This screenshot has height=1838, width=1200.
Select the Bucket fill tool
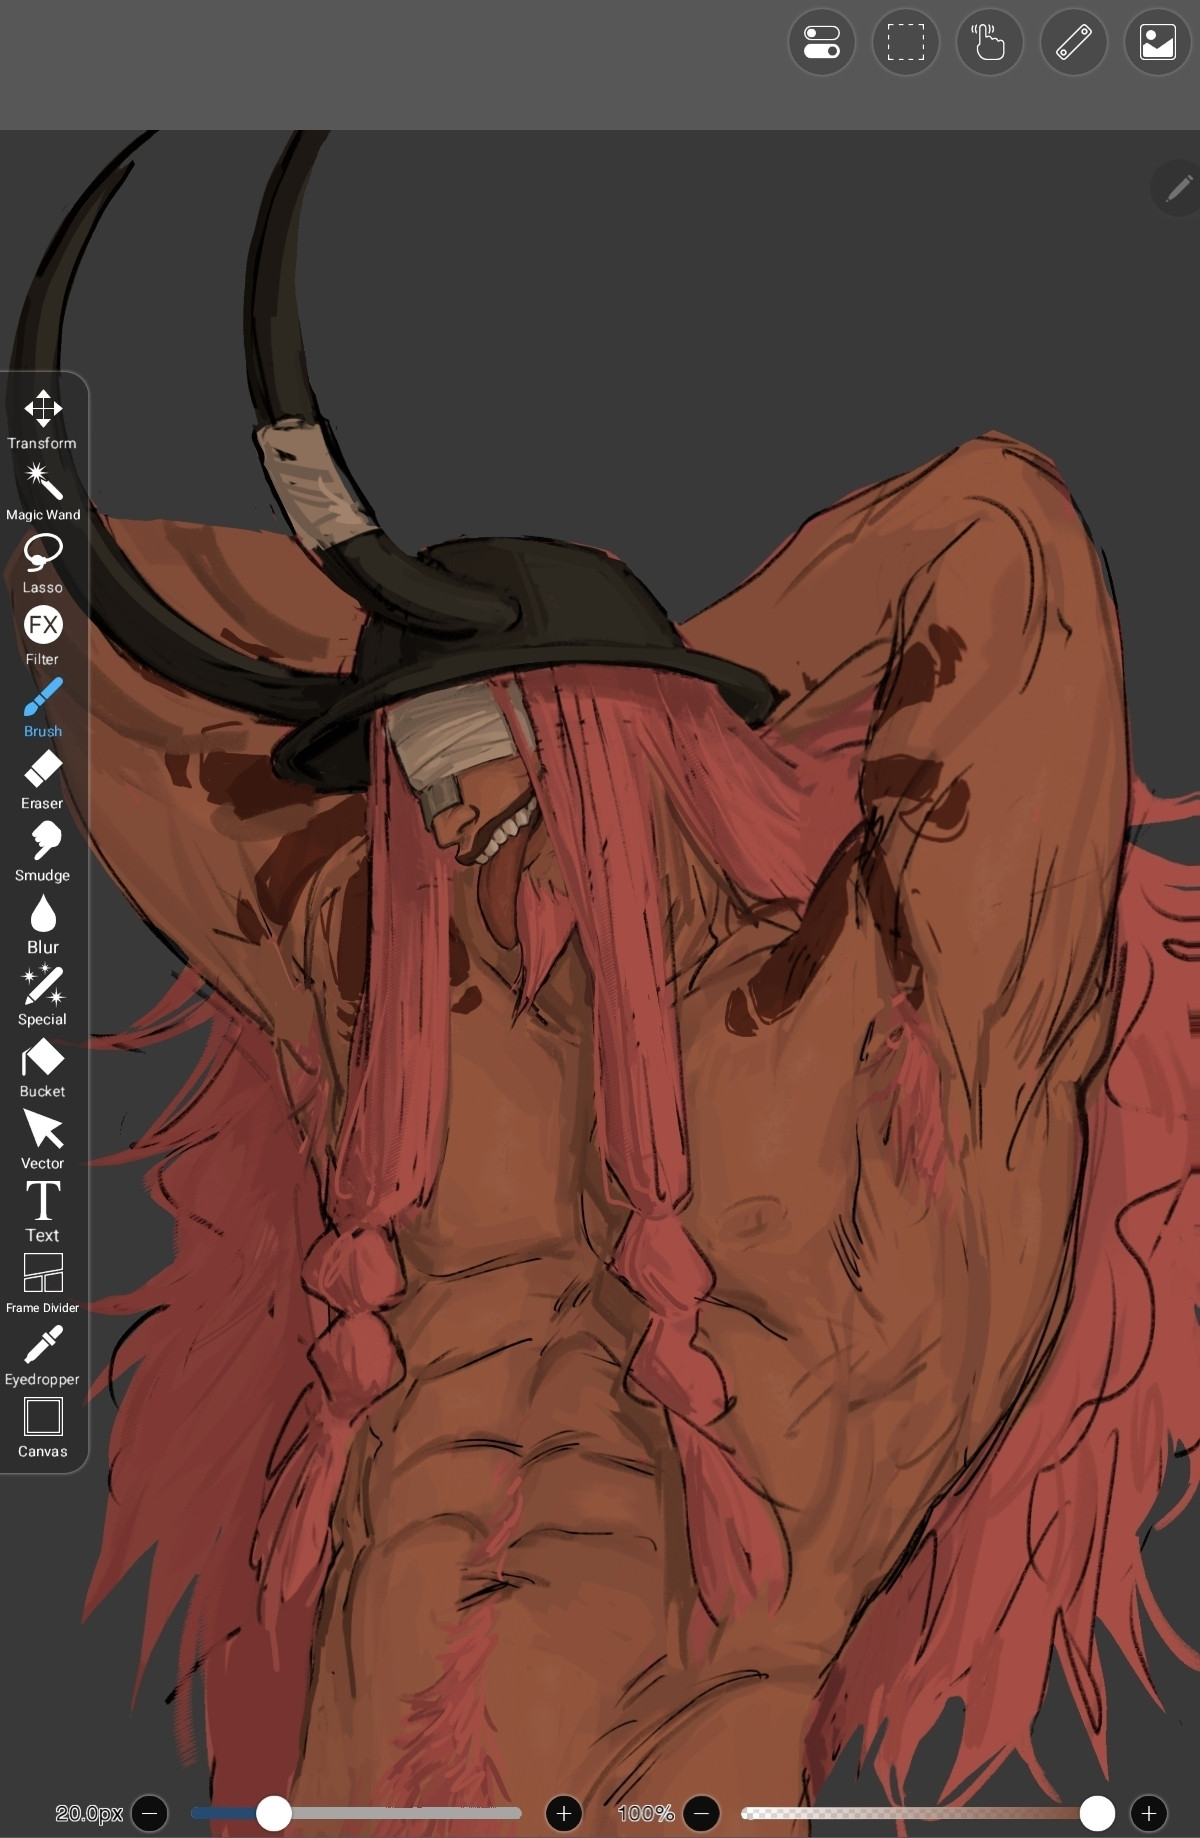(x=43, y=1067)
